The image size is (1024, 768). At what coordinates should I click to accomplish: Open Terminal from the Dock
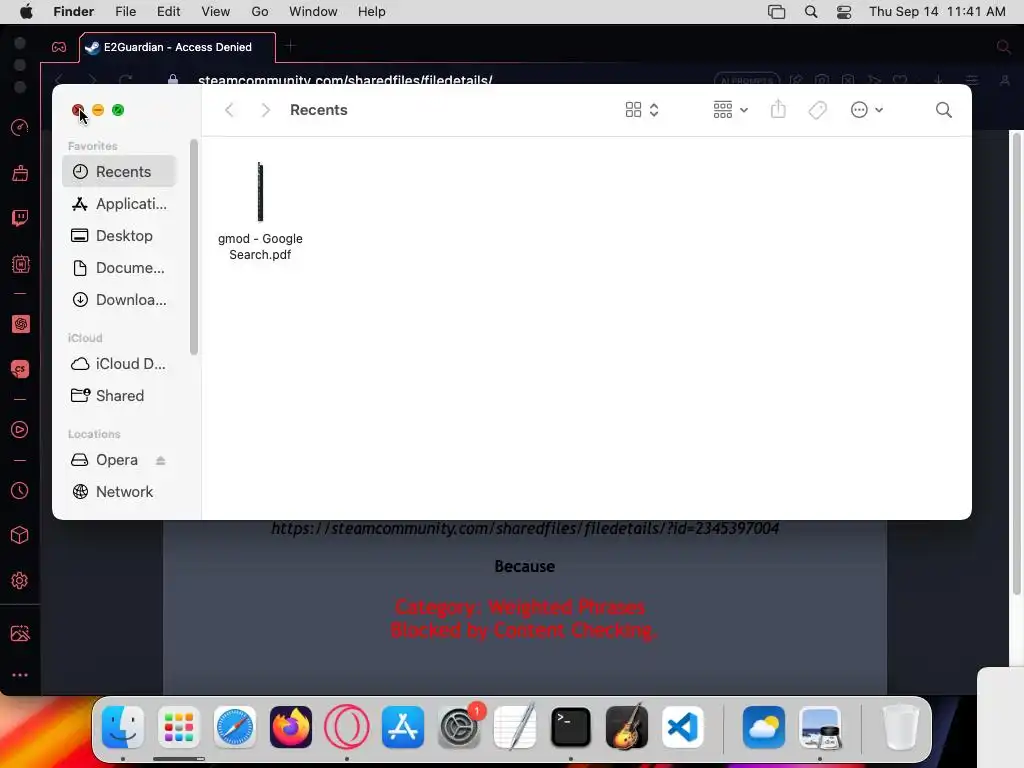pyautogui.click(x=571, y=727)
